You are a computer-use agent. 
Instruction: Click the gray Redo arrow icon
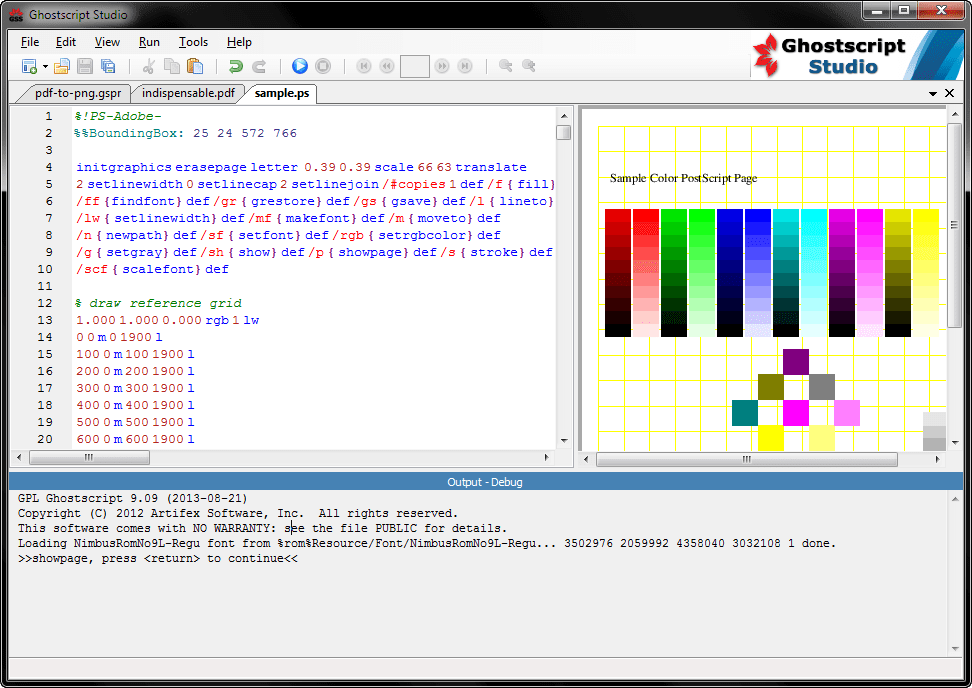click(259, 66)
